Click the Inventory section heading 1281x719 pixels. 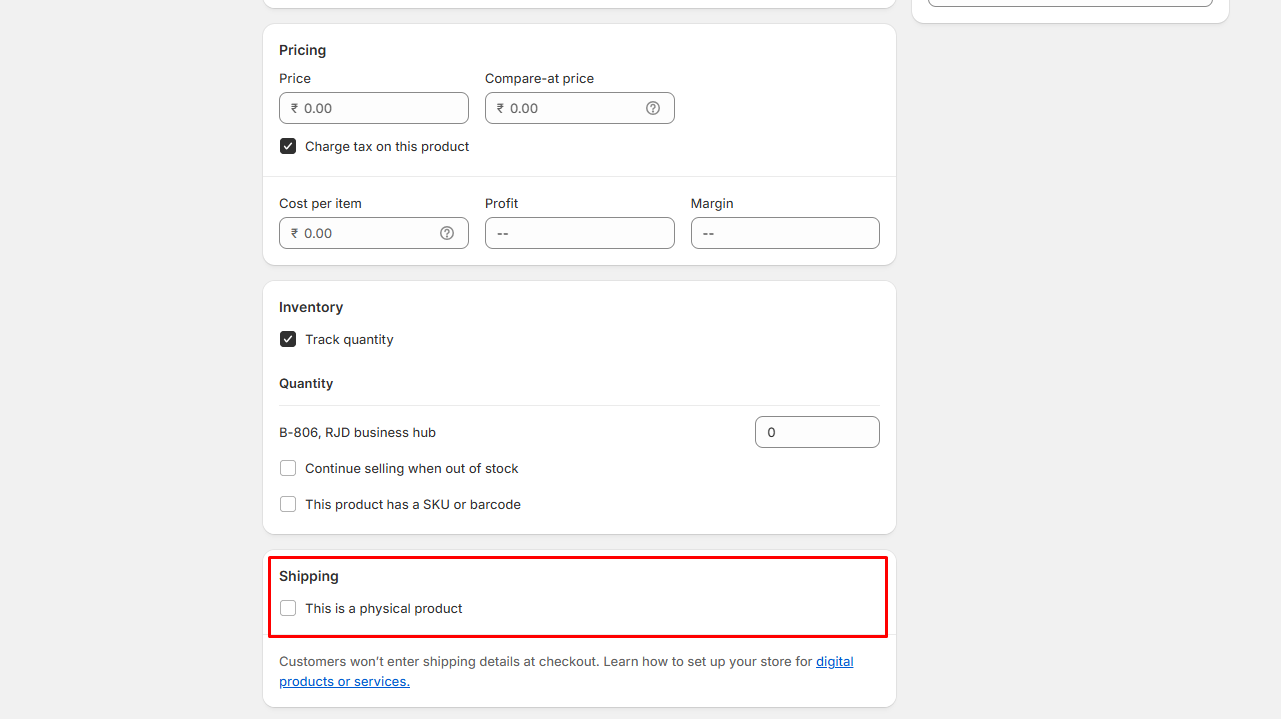click(311, 307)
